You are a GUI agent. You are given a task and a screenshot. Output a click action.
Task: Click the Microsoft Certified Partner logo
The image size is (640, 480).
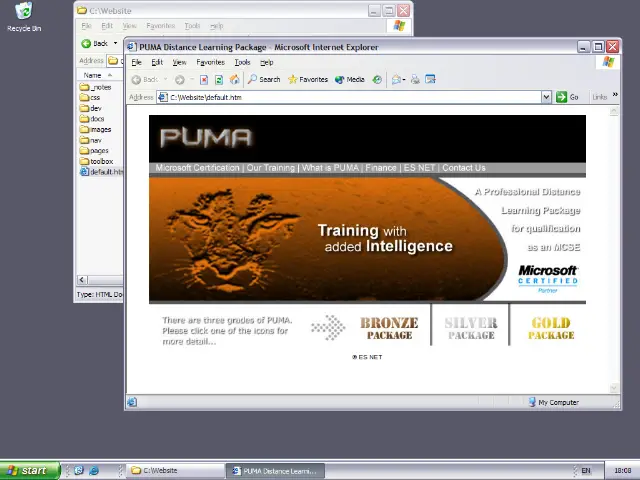click(x=548, y=279)
